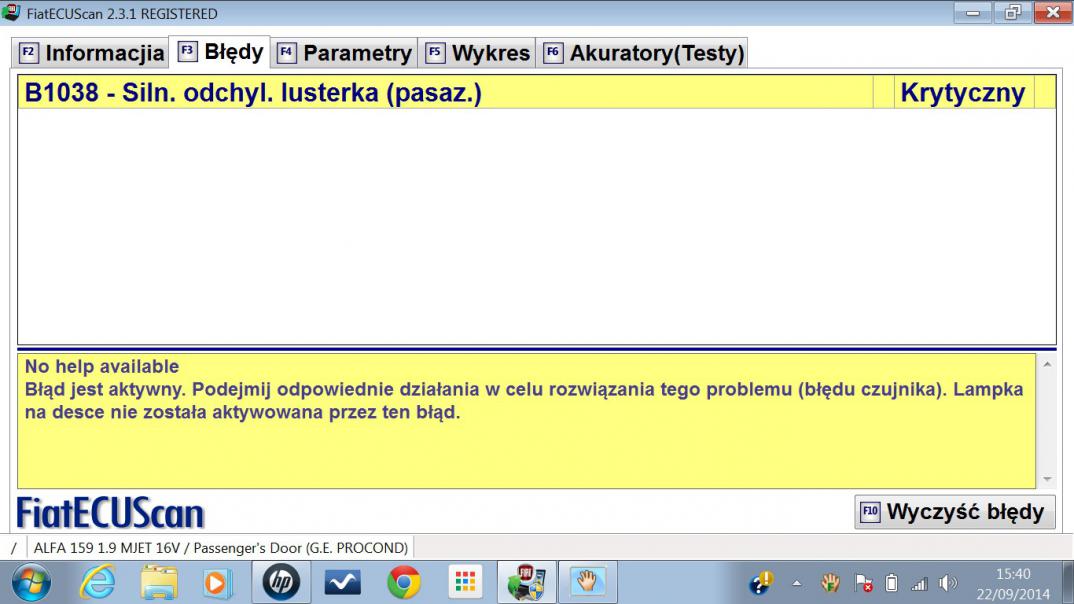Click the FiatECUScan title bar app icon
Image resolution: width=1074 pixels, height=604 pixels.
coord(11,13)
